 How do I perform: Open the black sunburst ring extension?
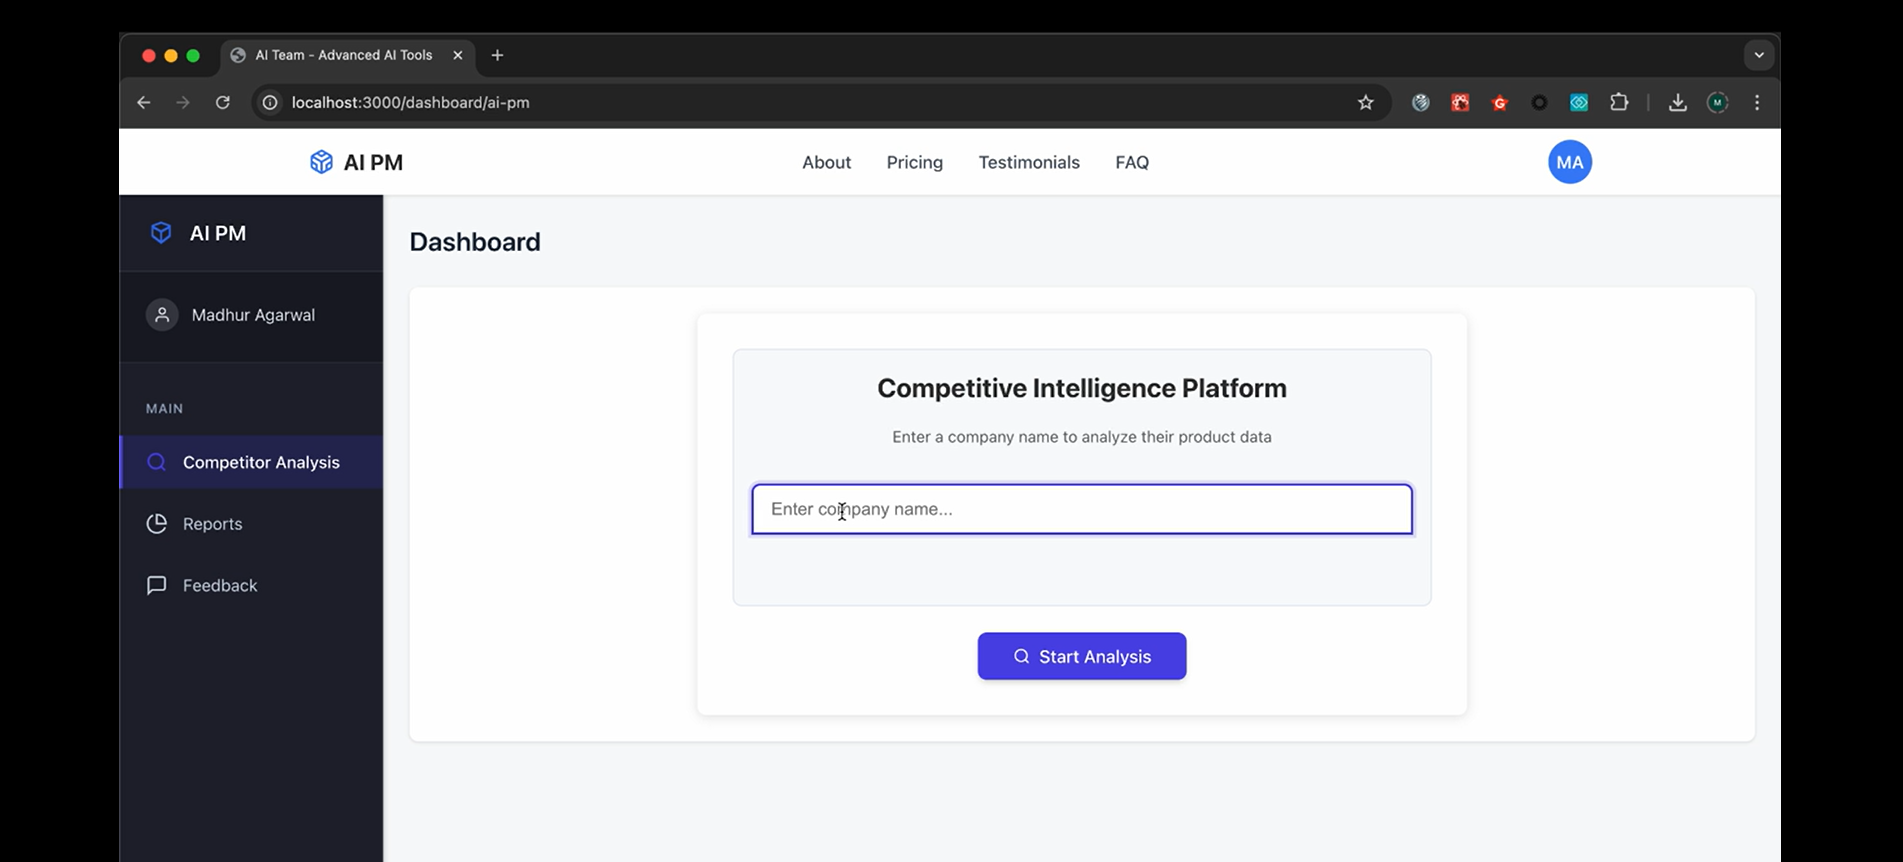pyautogui.click(x=1540, y=102)
